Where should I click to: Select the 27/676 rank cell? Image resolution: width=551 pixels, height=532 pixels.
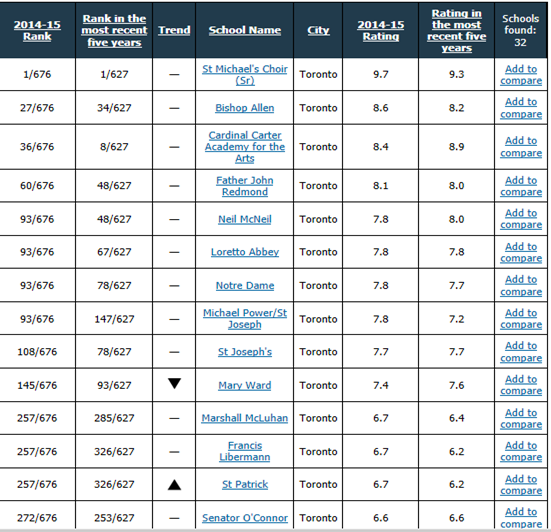coord(37,108)
